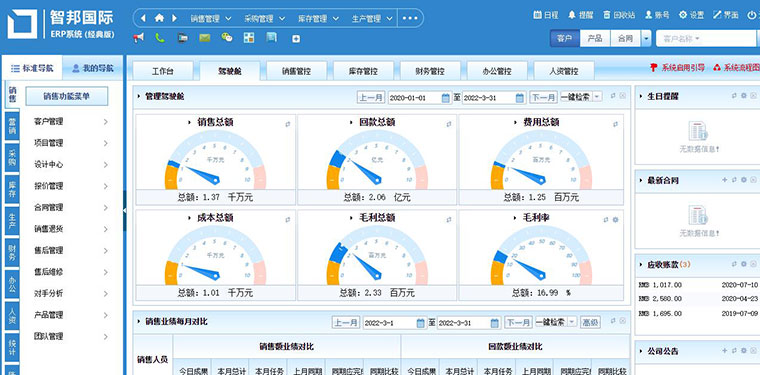760x375 pixels.
Task: Add new item in 最新合同 panel
Action: pyautogui.click(x=725, y=180)
